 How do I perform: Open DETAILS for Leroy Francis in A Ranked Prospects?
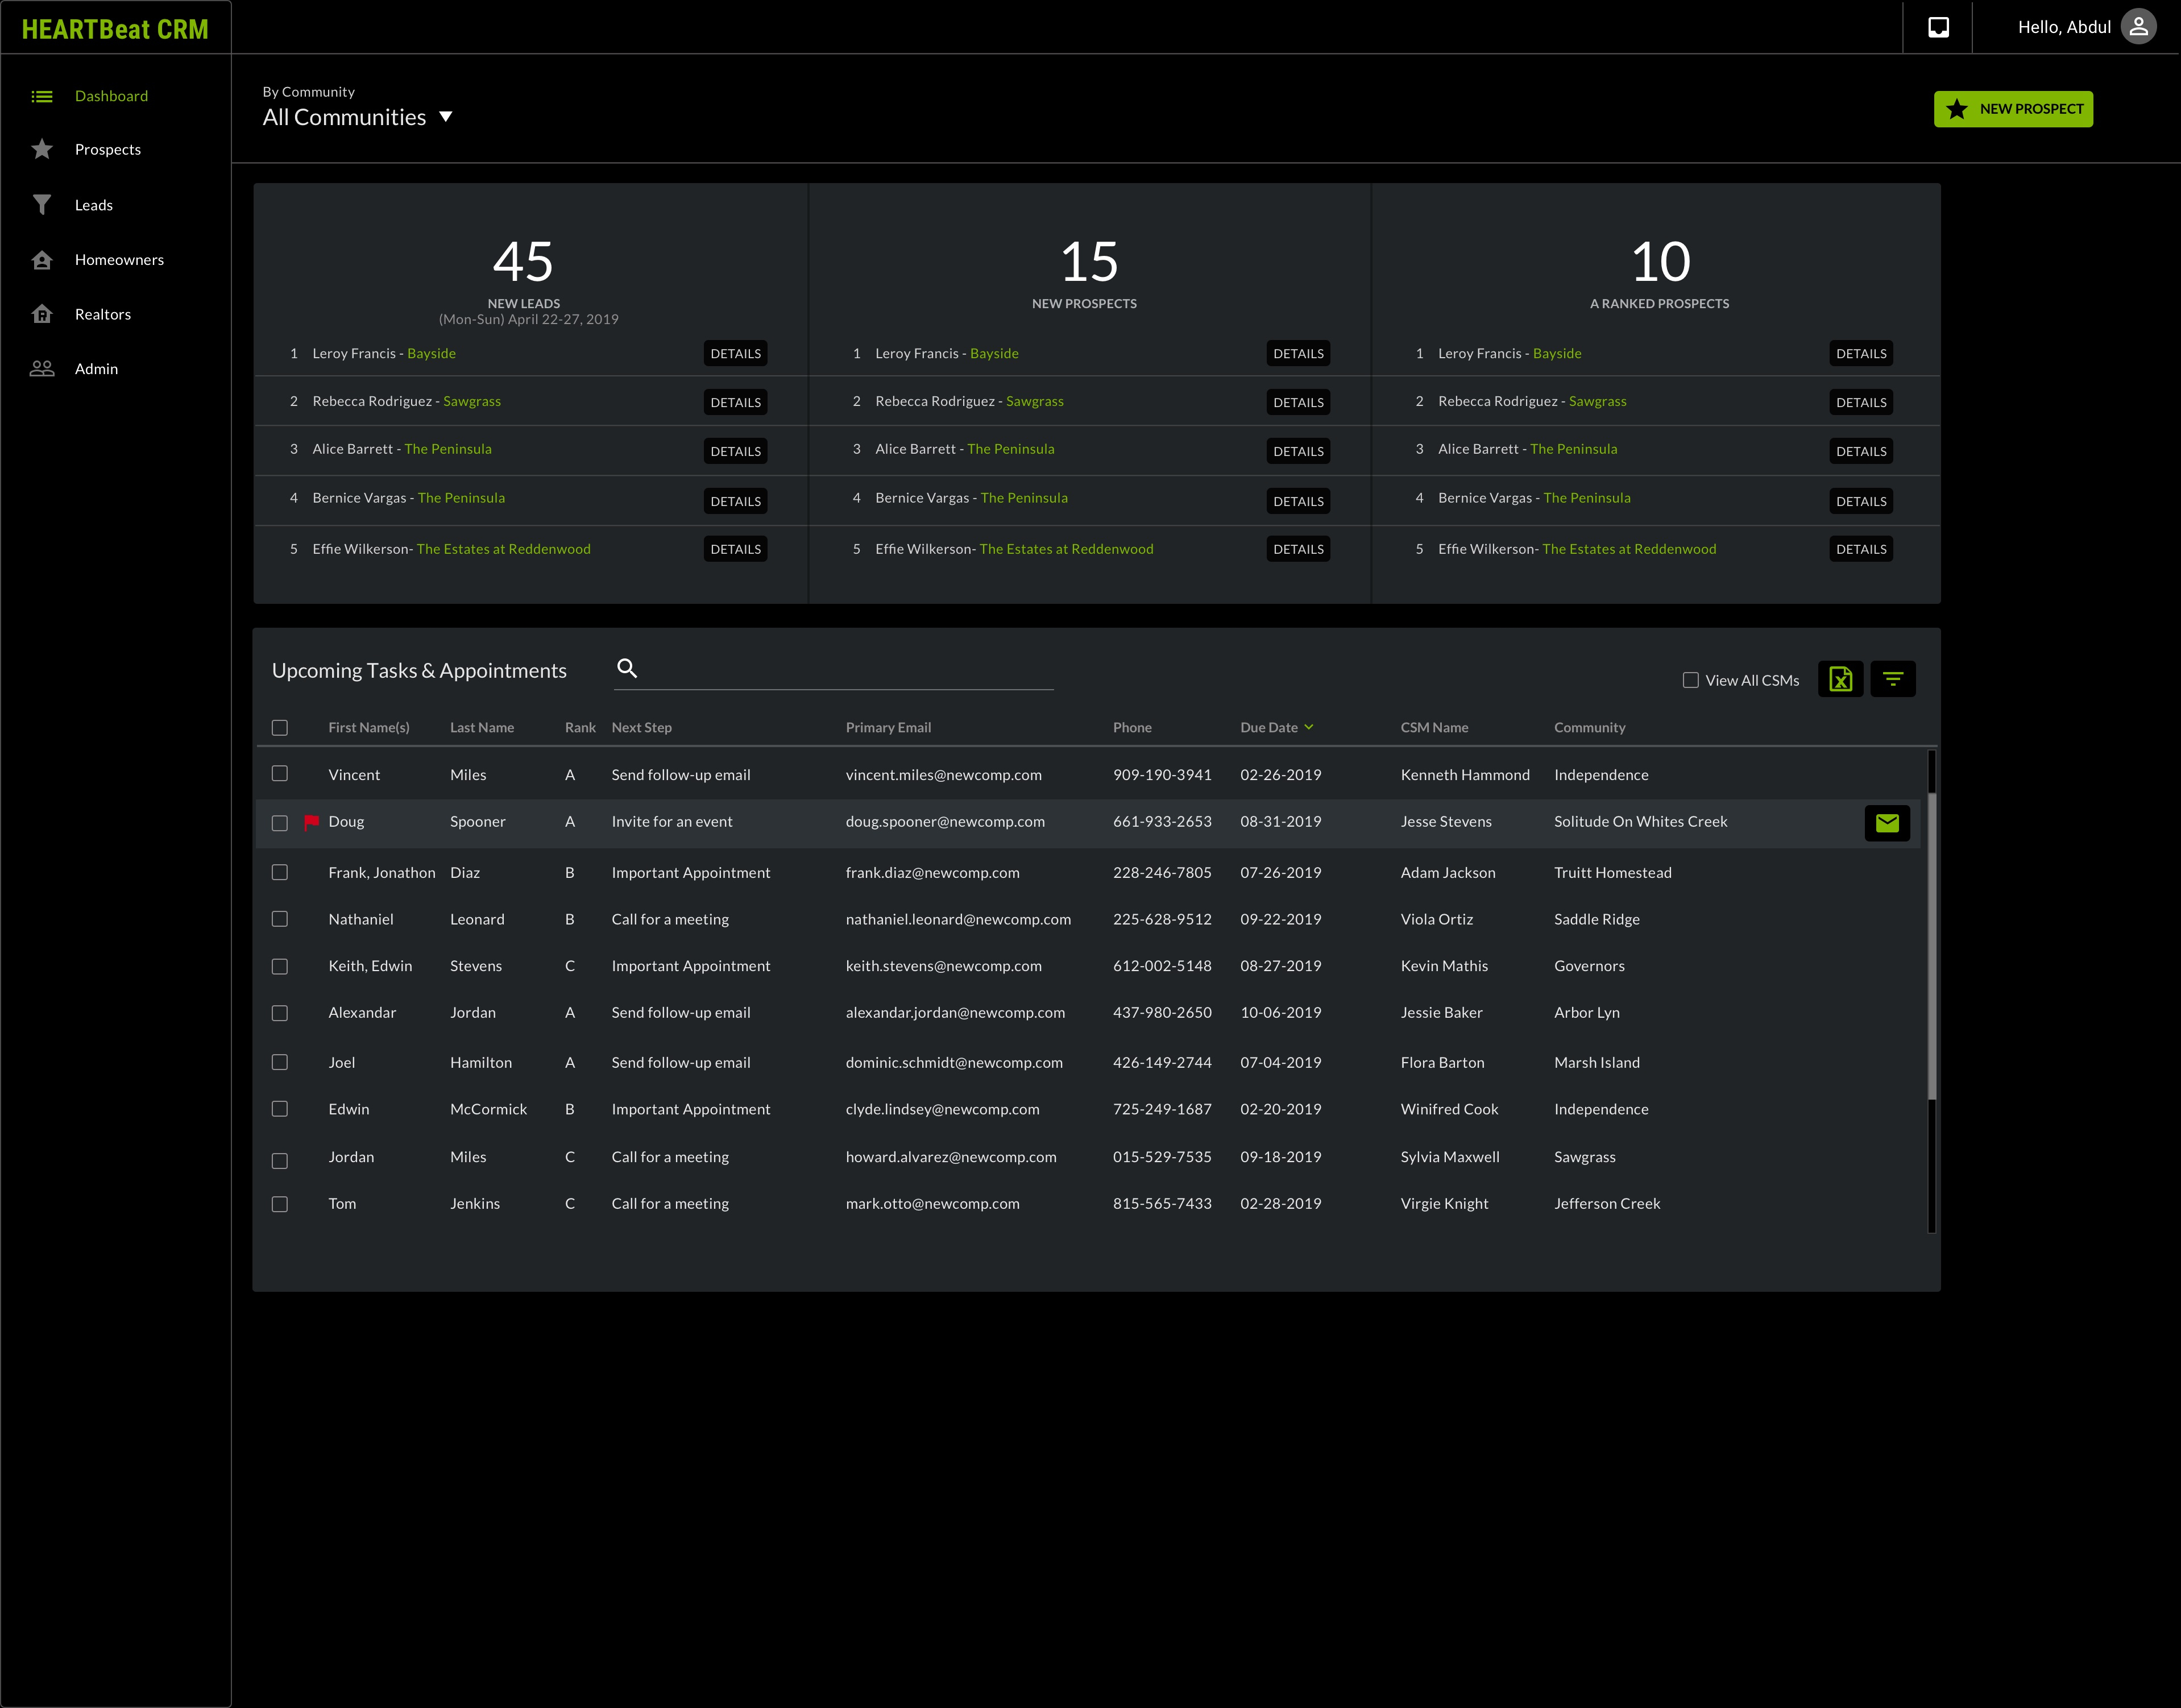[x=1861, y=353]
